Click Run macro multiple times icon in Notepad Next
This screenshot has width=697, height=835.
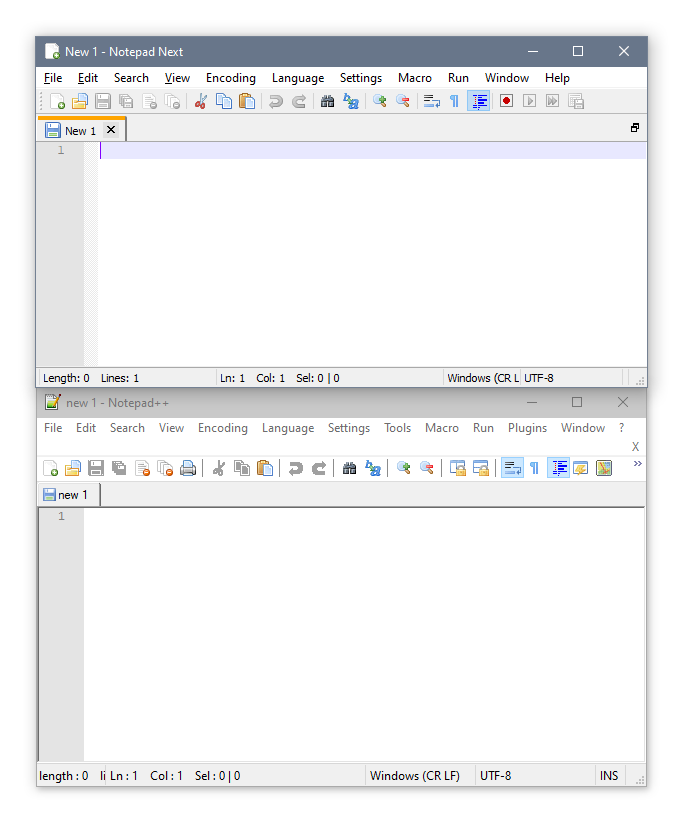[553, 101]
